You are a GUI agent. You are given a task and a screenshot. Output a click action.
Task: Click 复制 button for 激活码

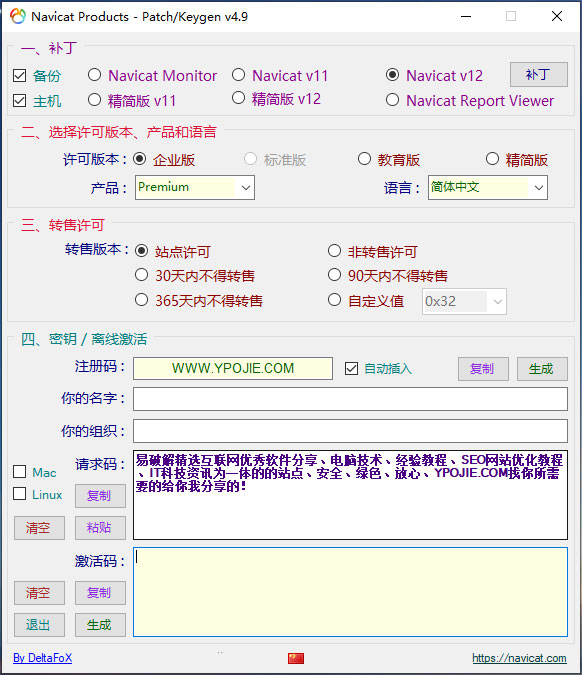100,593
